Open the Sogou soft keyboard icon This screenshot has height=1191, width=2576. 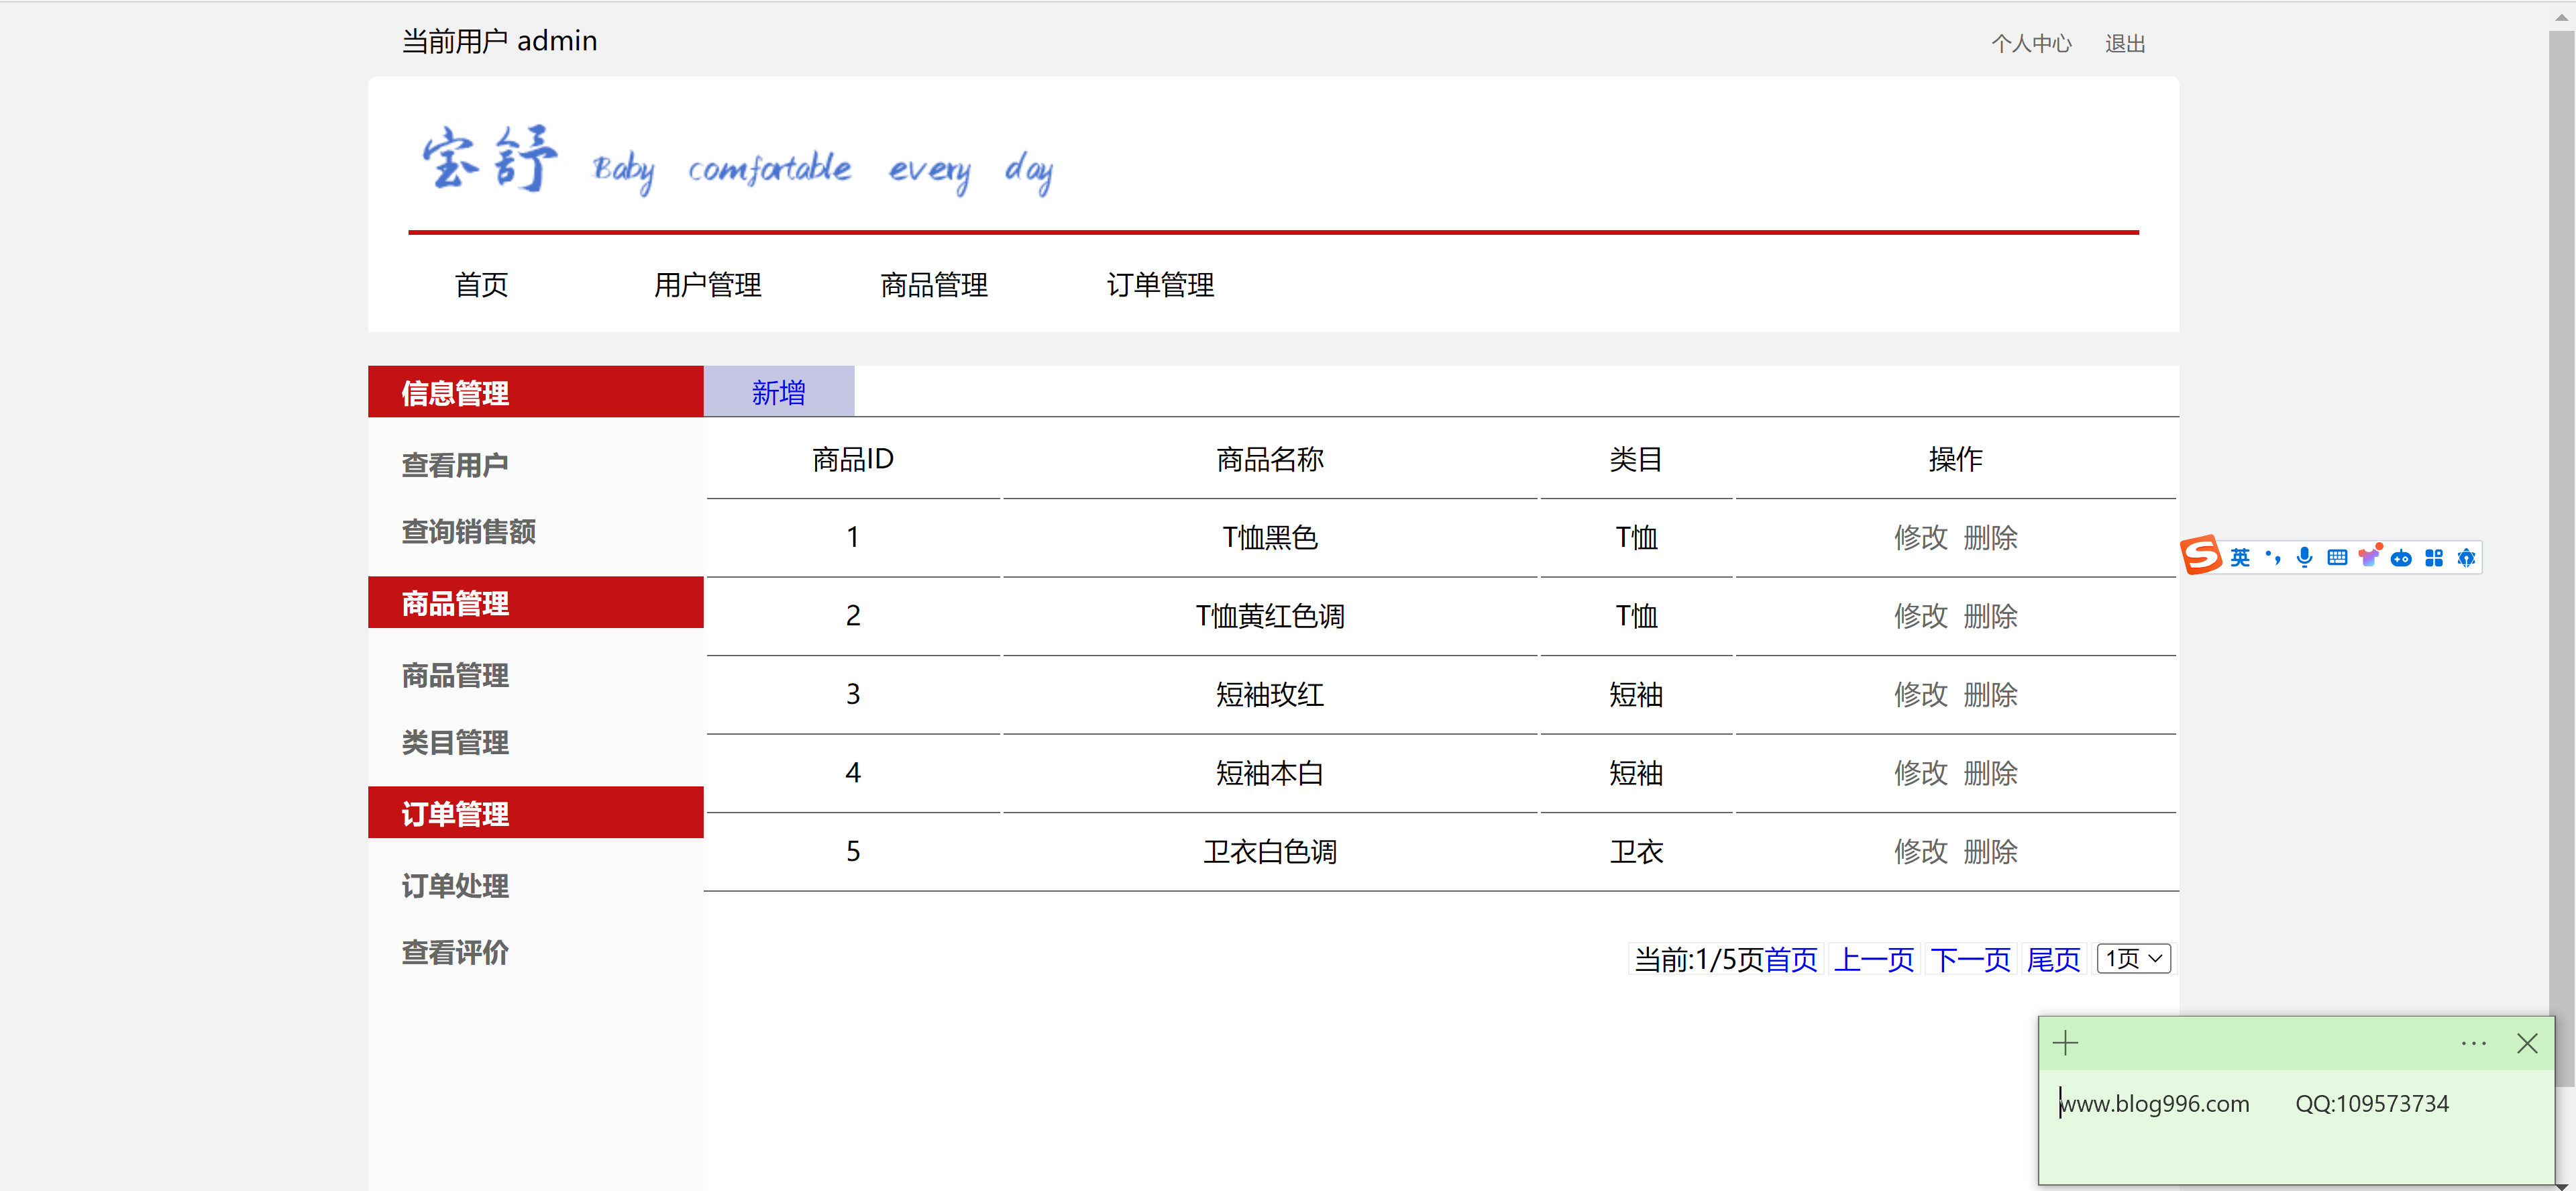(x=2337, y=558)
